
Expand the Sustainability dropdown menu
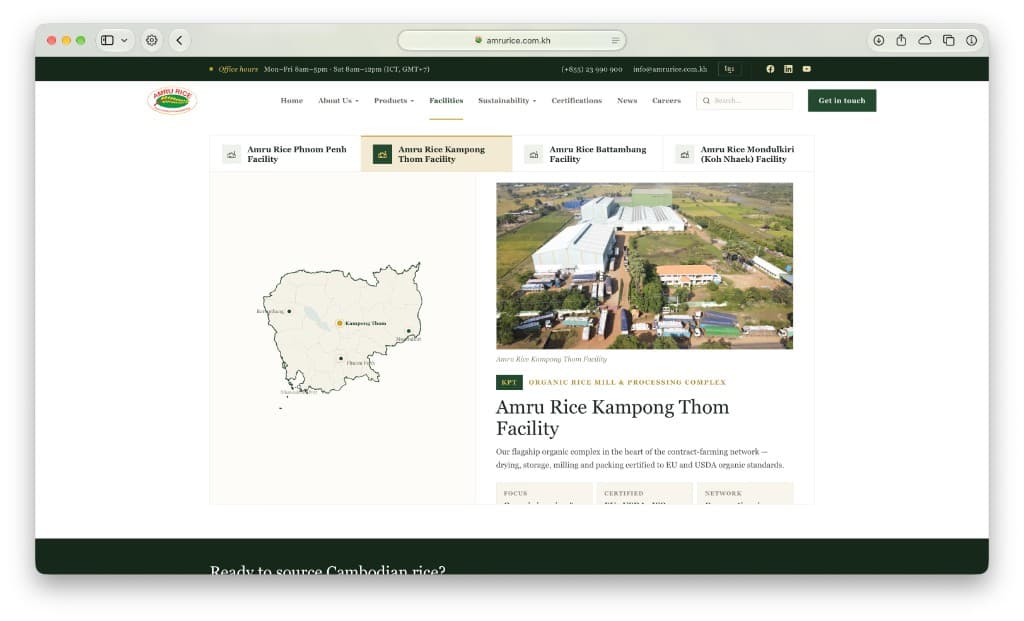(x=507, y=101)
